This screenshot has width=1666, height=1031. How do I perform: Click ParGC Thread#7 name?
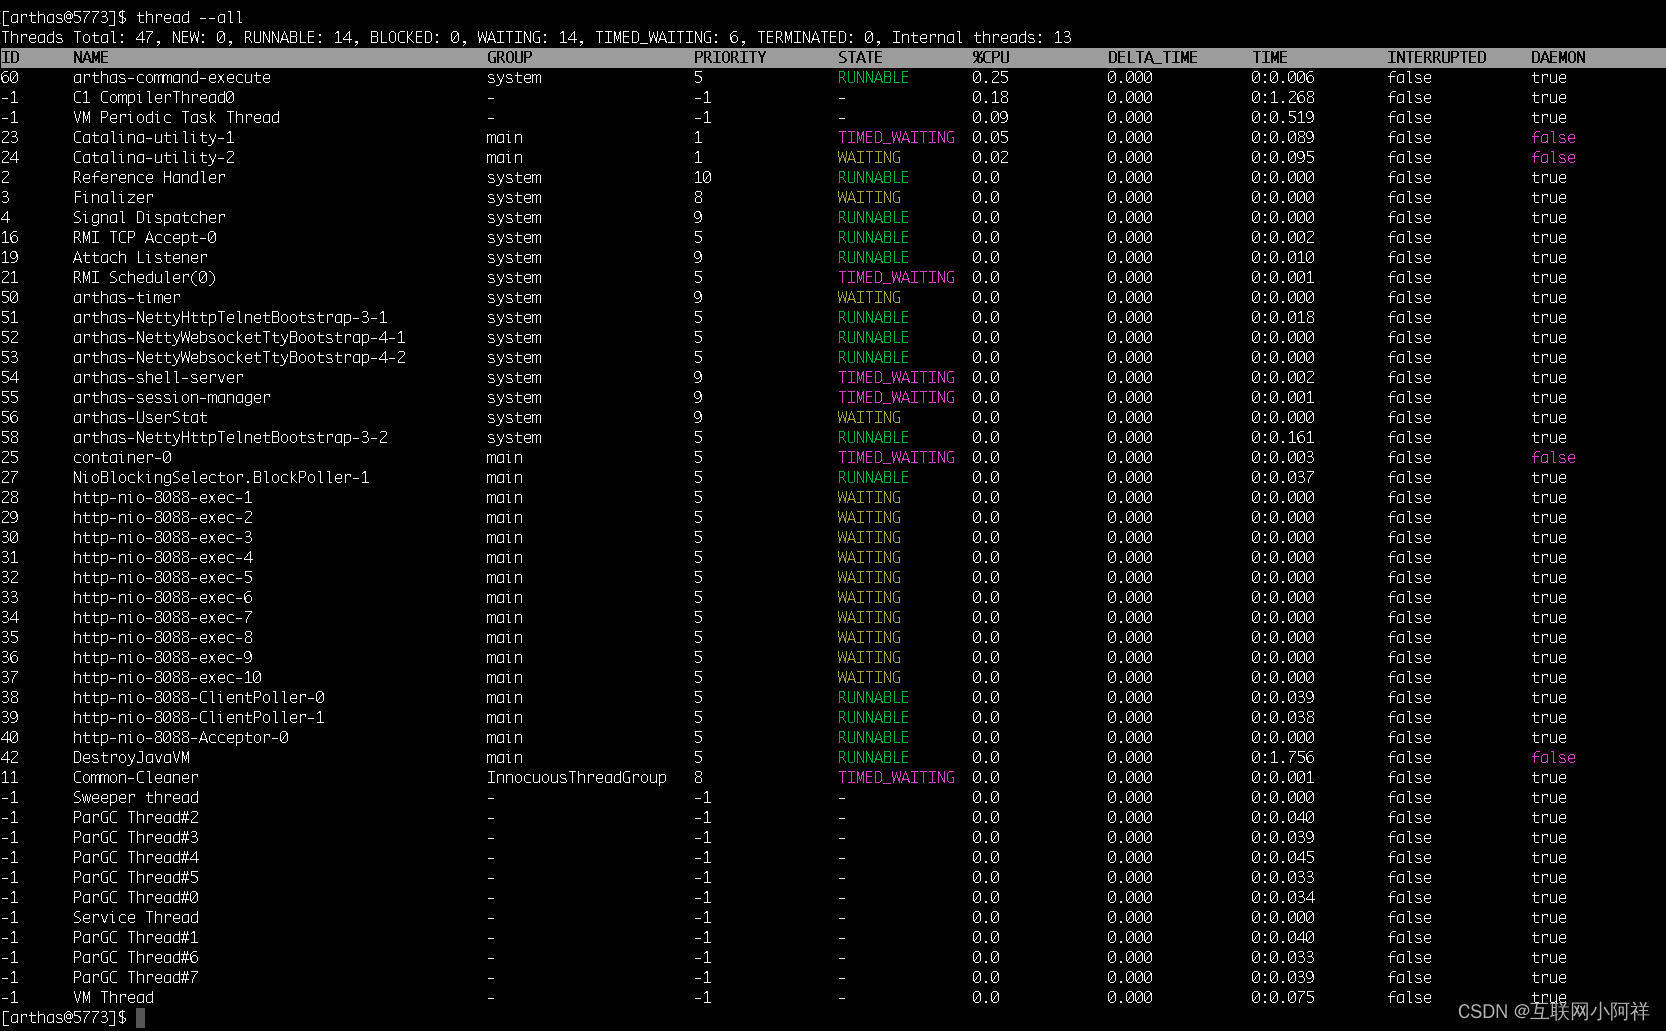[136, 977]
